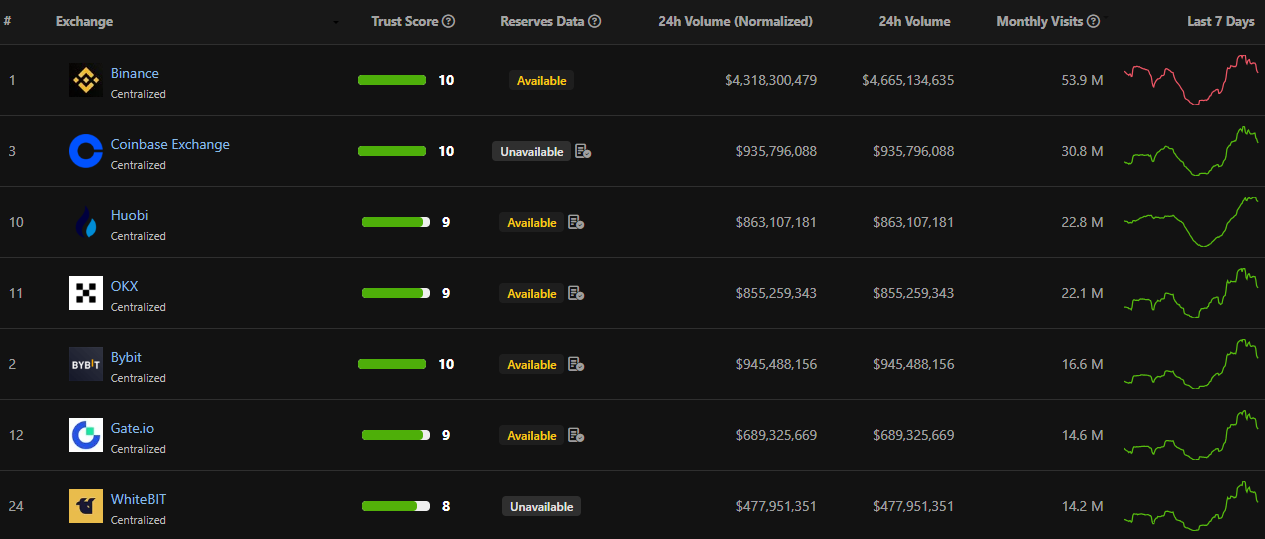
Task: Open the Binance exchange link
Action: pos(134,73)
